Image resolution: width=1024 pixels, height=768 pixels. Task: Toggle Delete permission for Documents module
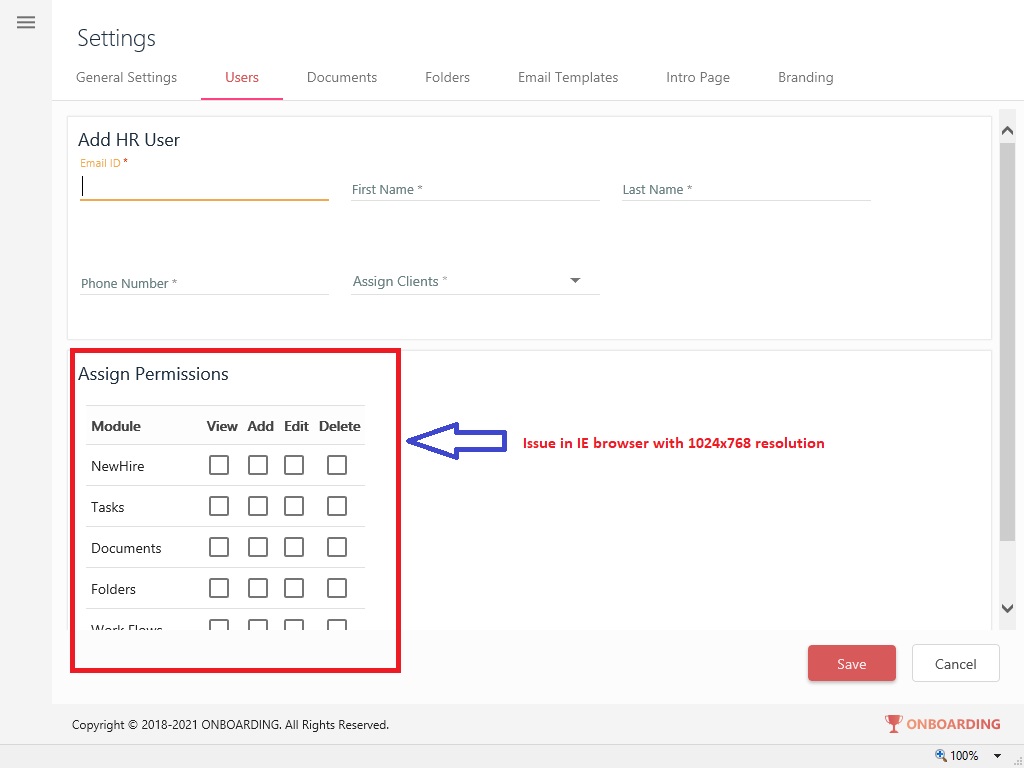click(337, 547)
